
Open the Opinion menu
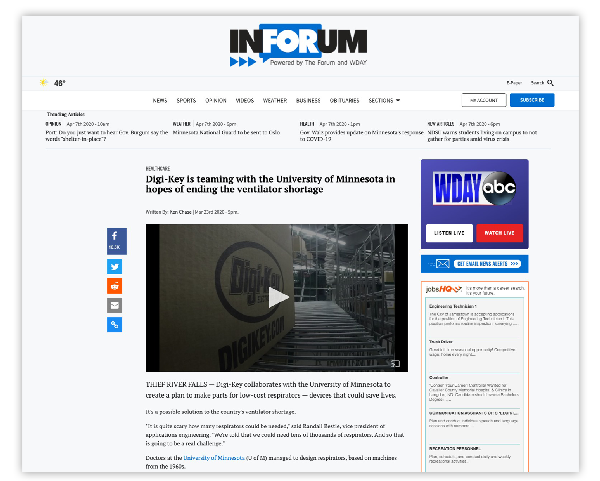[x=216, y=100]
